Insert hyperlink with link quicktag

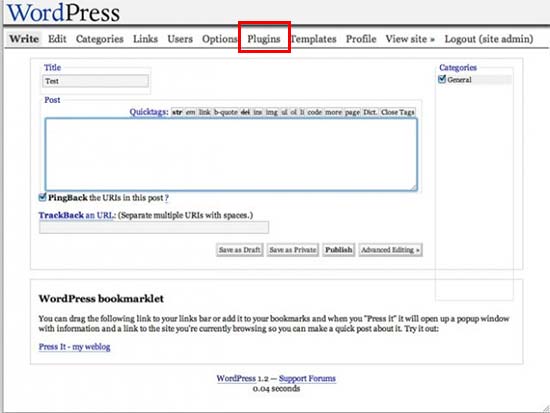[x=204, y=112]
